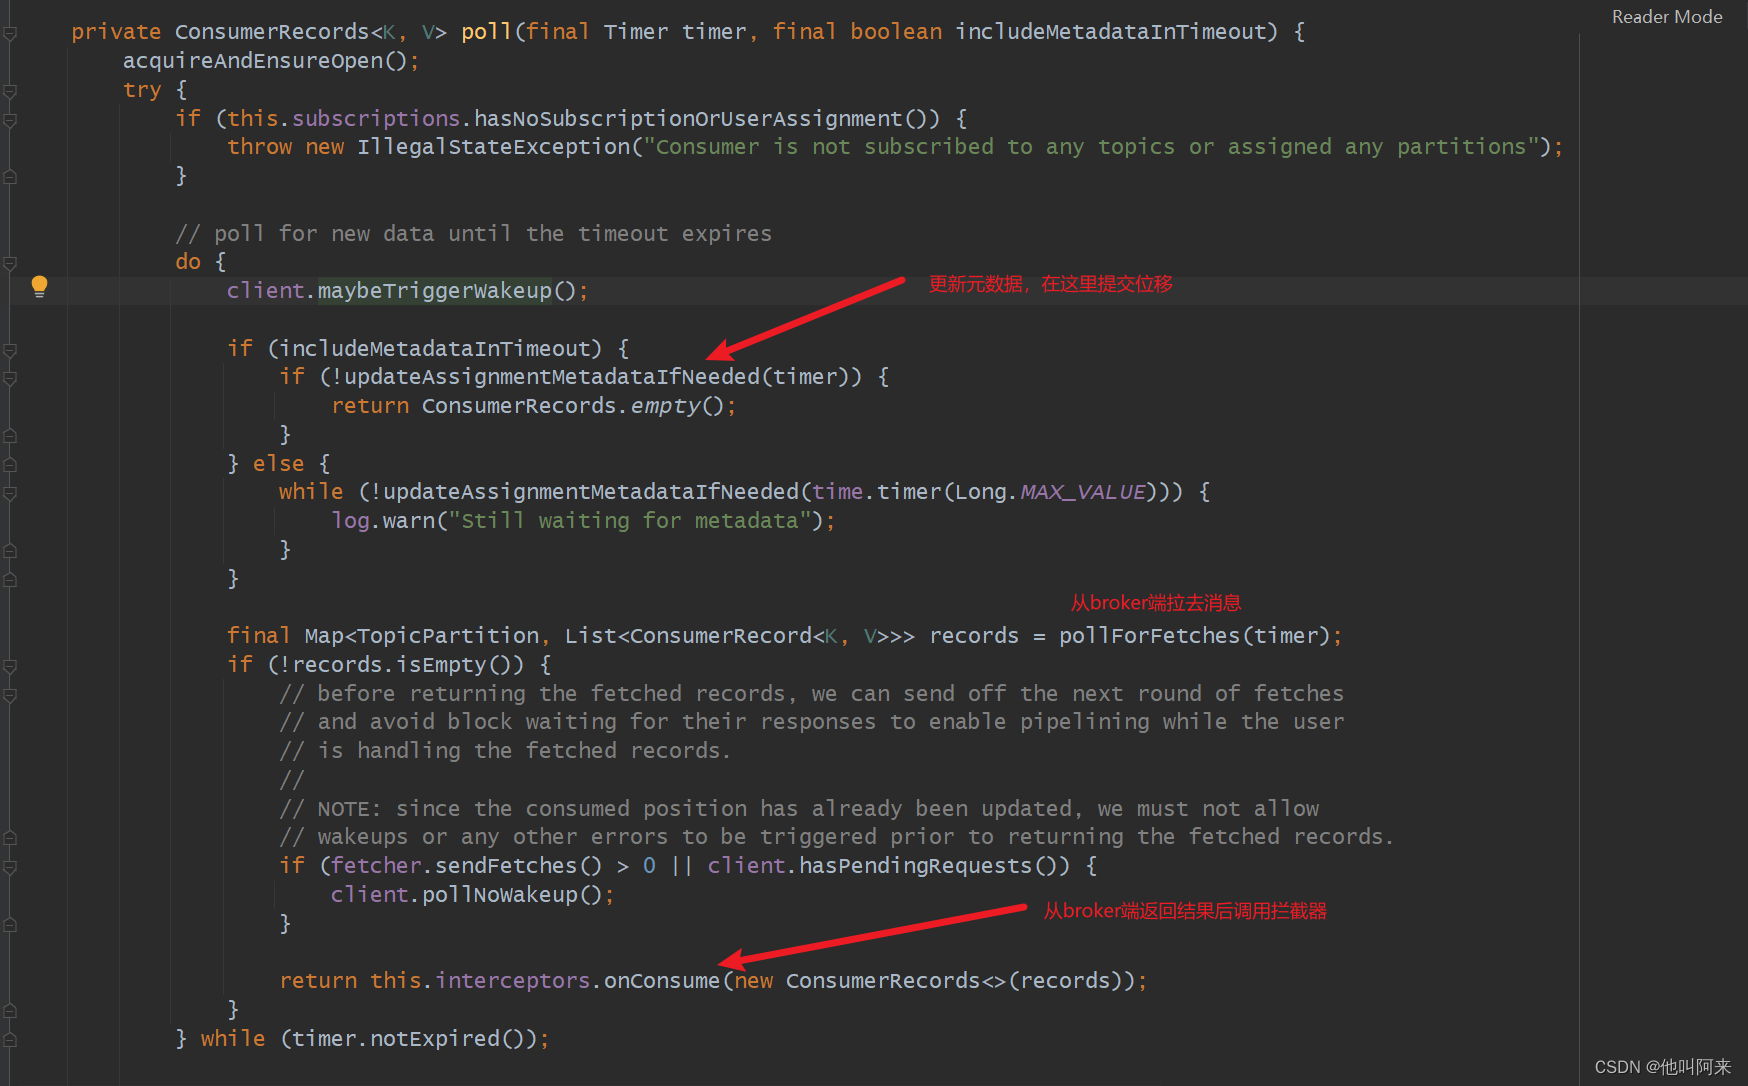Click the yellow lightbulb quick-fix icon

tap(39, 287)
